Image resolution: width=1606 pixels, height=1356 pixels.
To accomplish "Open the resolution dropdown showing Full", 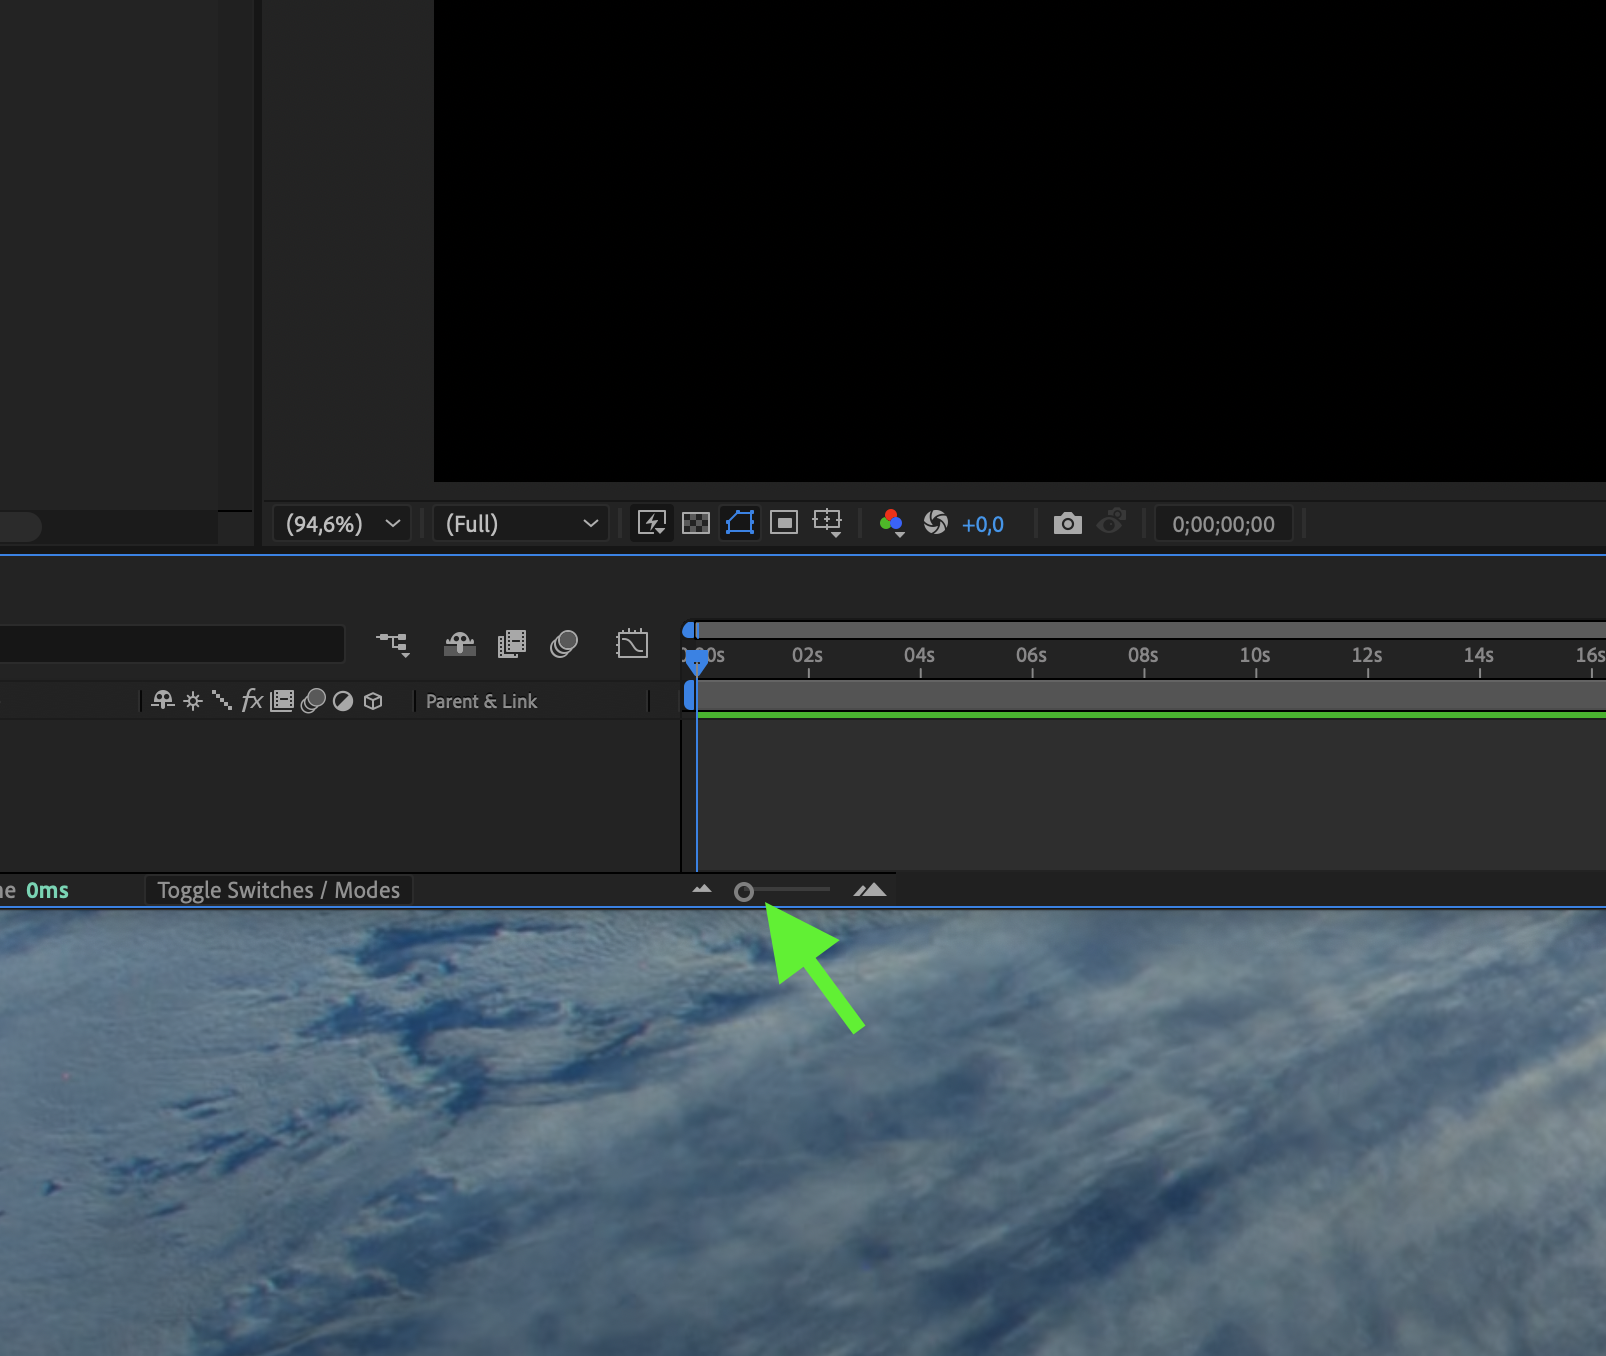I will [x=520, y=523].
